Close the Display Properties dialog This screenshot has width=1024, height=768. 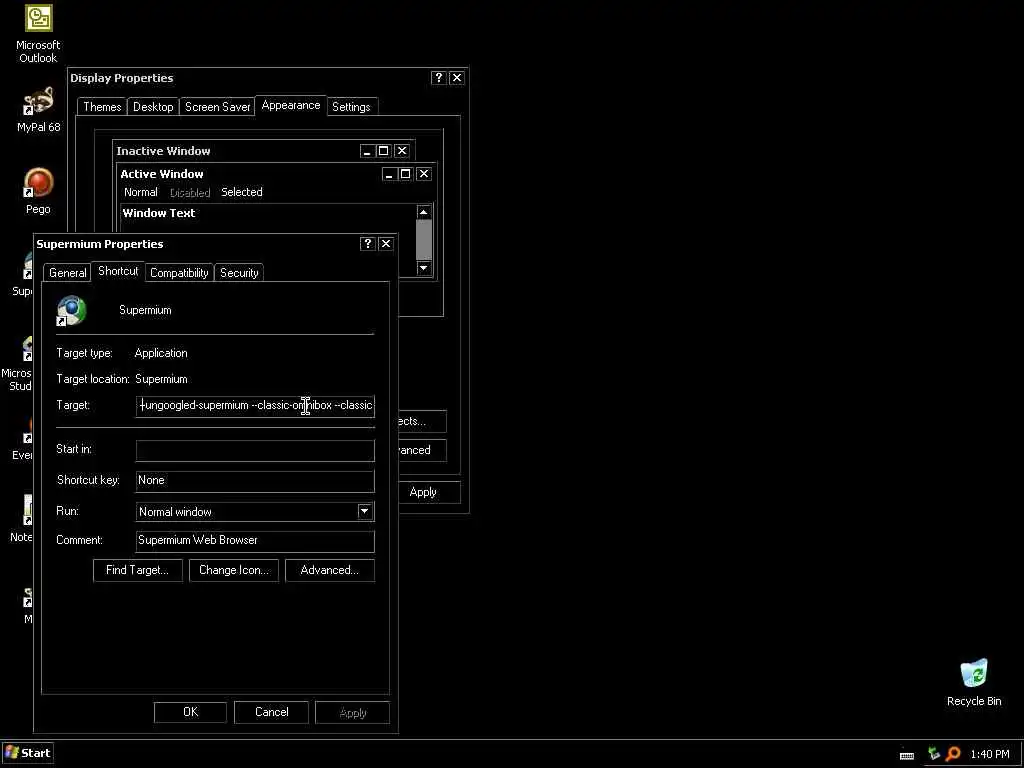pyautogui.click(x=457, y=78)
